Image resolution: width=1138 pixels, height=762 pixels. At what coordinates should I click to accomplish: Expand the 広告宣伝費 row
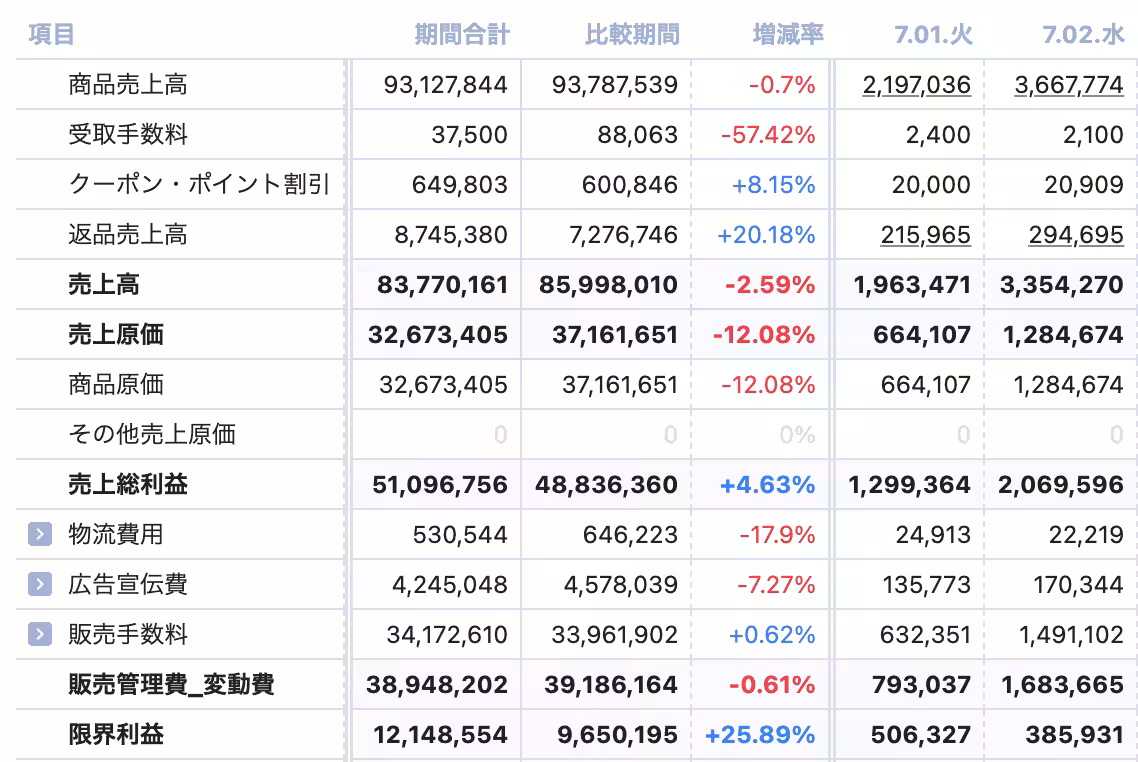click(x=39, y=584)
